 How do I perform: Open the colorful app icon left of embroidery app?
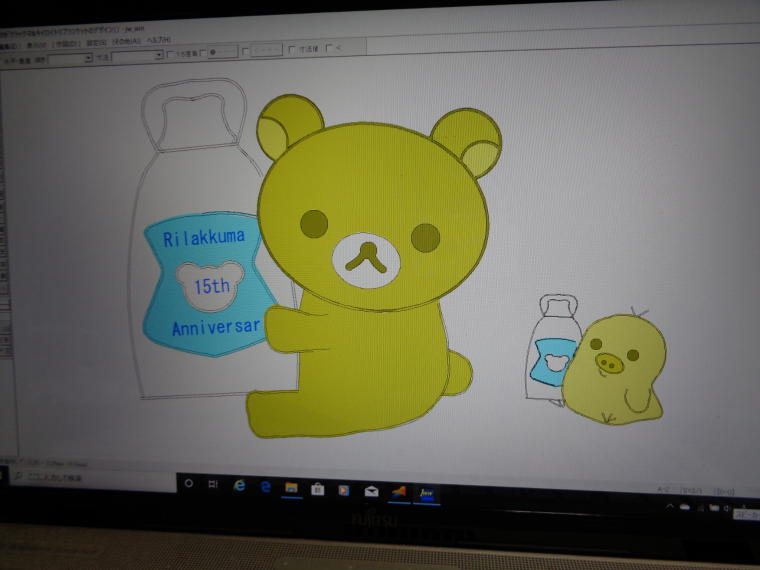coord(399,492)
